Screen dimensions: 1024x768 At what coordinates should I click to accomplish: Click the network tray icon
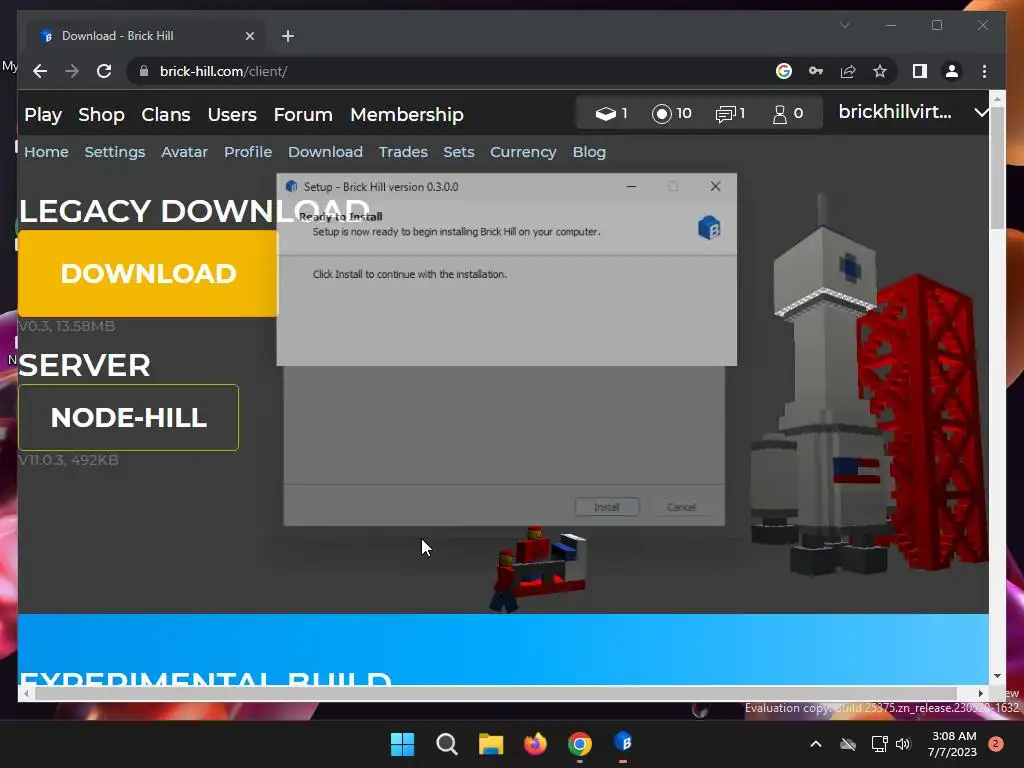(879, 744)
